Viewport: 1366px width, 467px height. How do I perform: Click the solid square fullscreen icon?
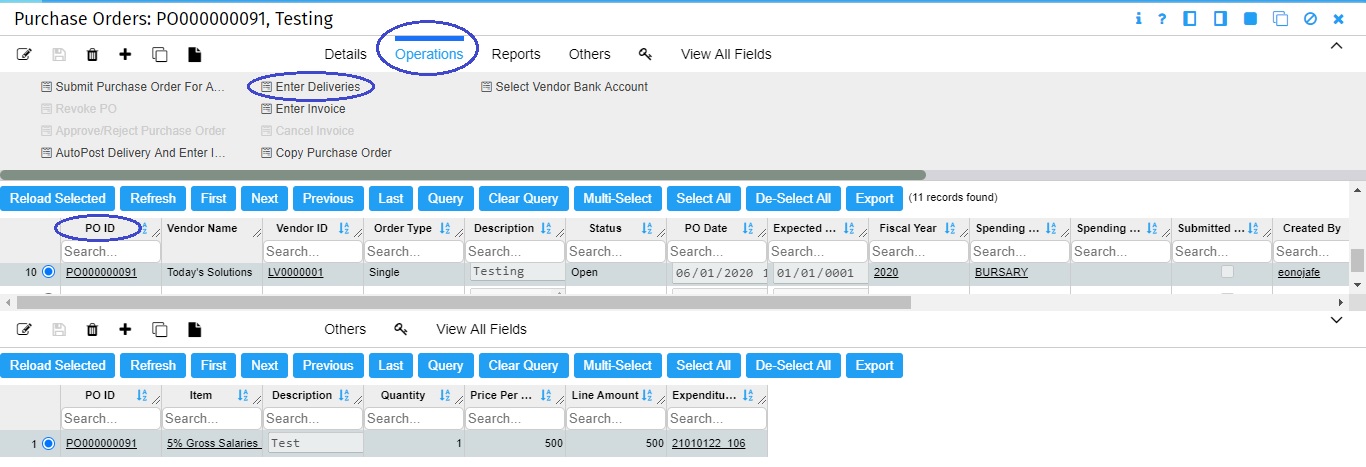1250,19
